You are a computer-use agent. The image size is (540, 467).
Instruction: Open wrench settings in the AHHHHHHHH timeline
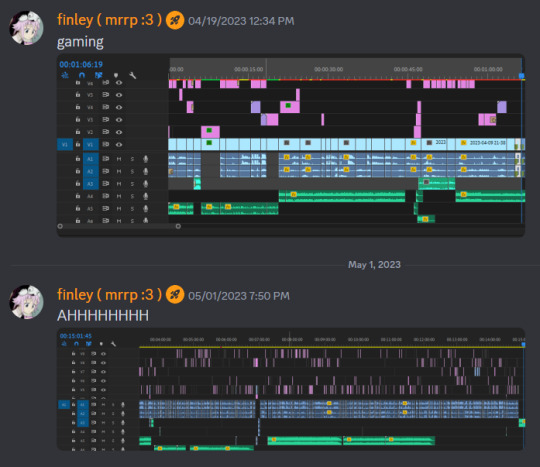(113, 344)
